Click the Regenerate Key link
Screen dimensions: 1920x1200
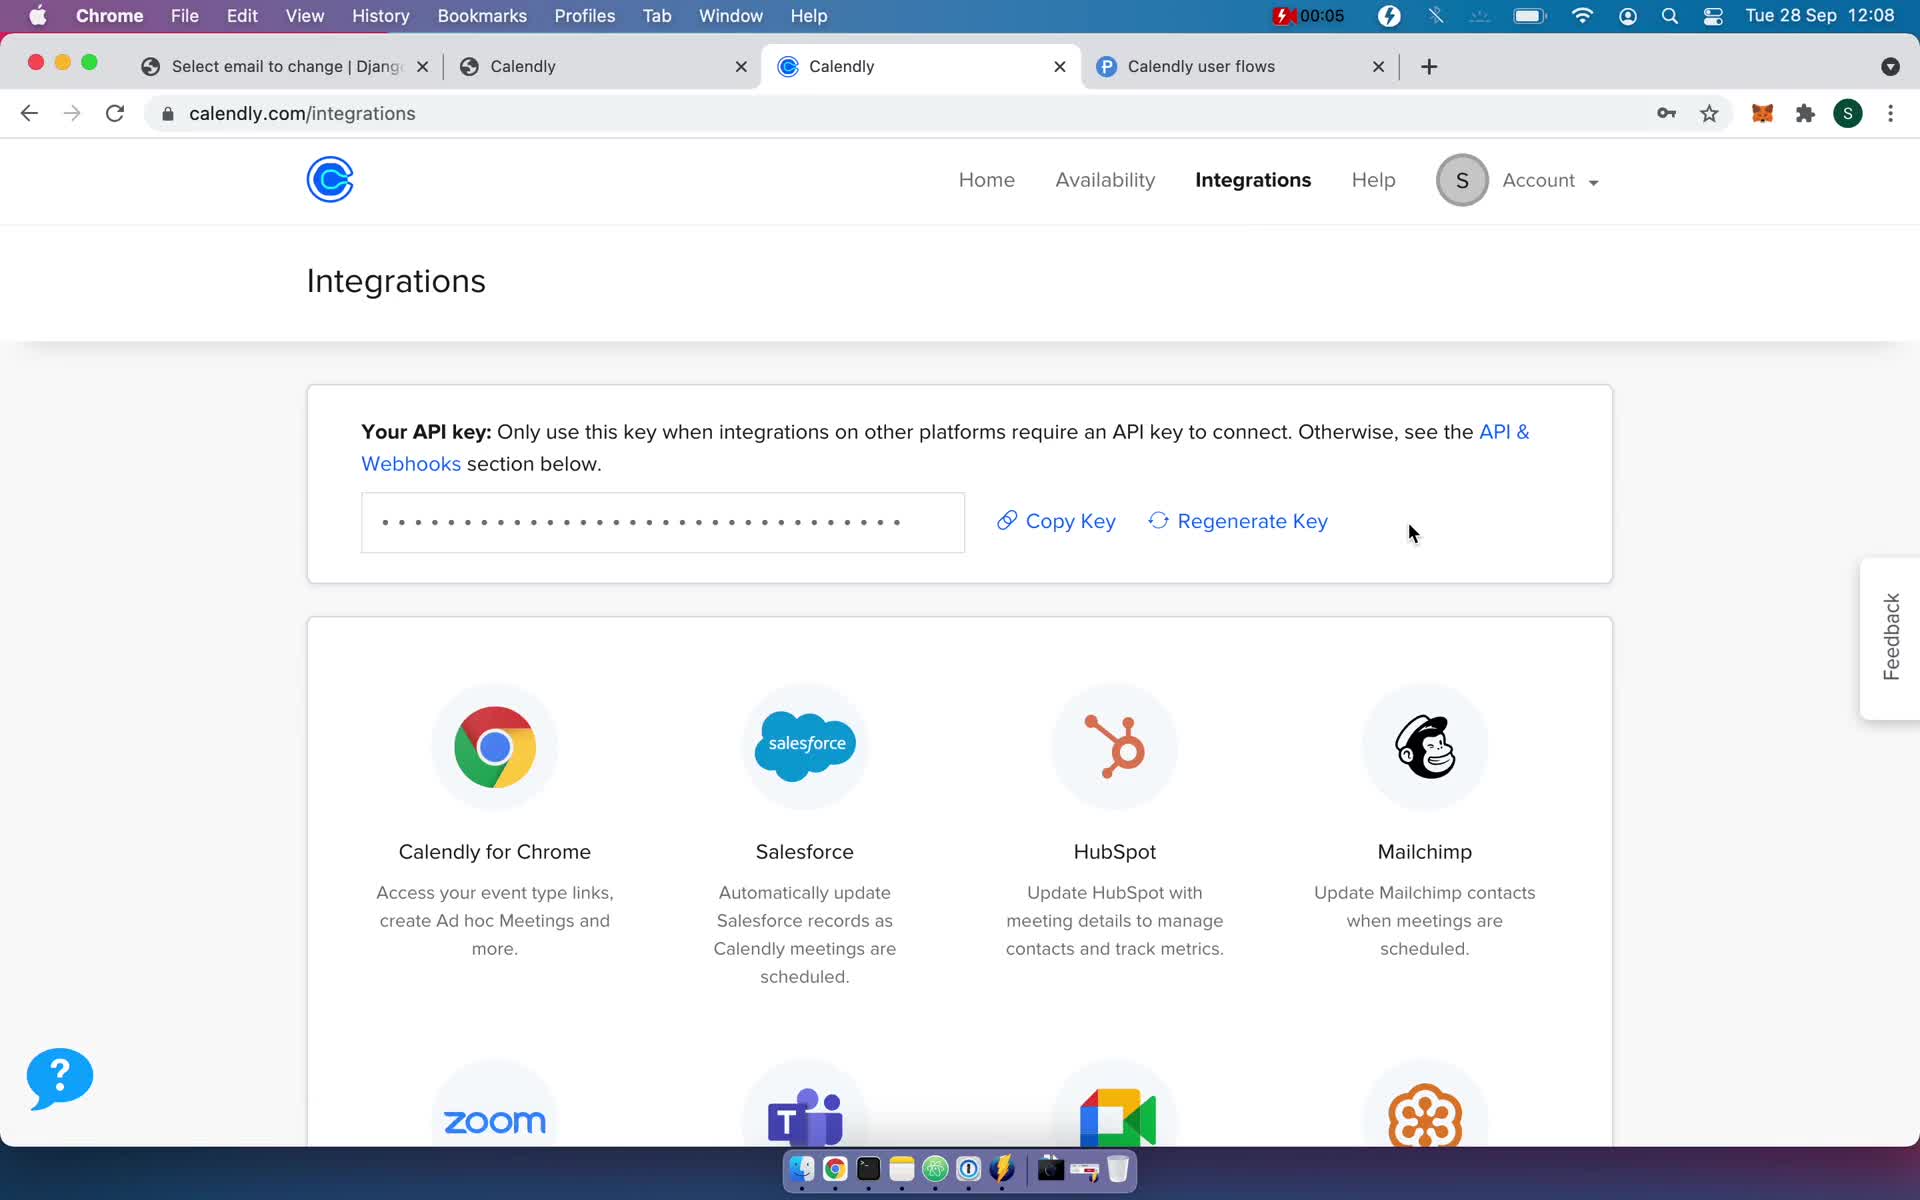coord(1237,521)
